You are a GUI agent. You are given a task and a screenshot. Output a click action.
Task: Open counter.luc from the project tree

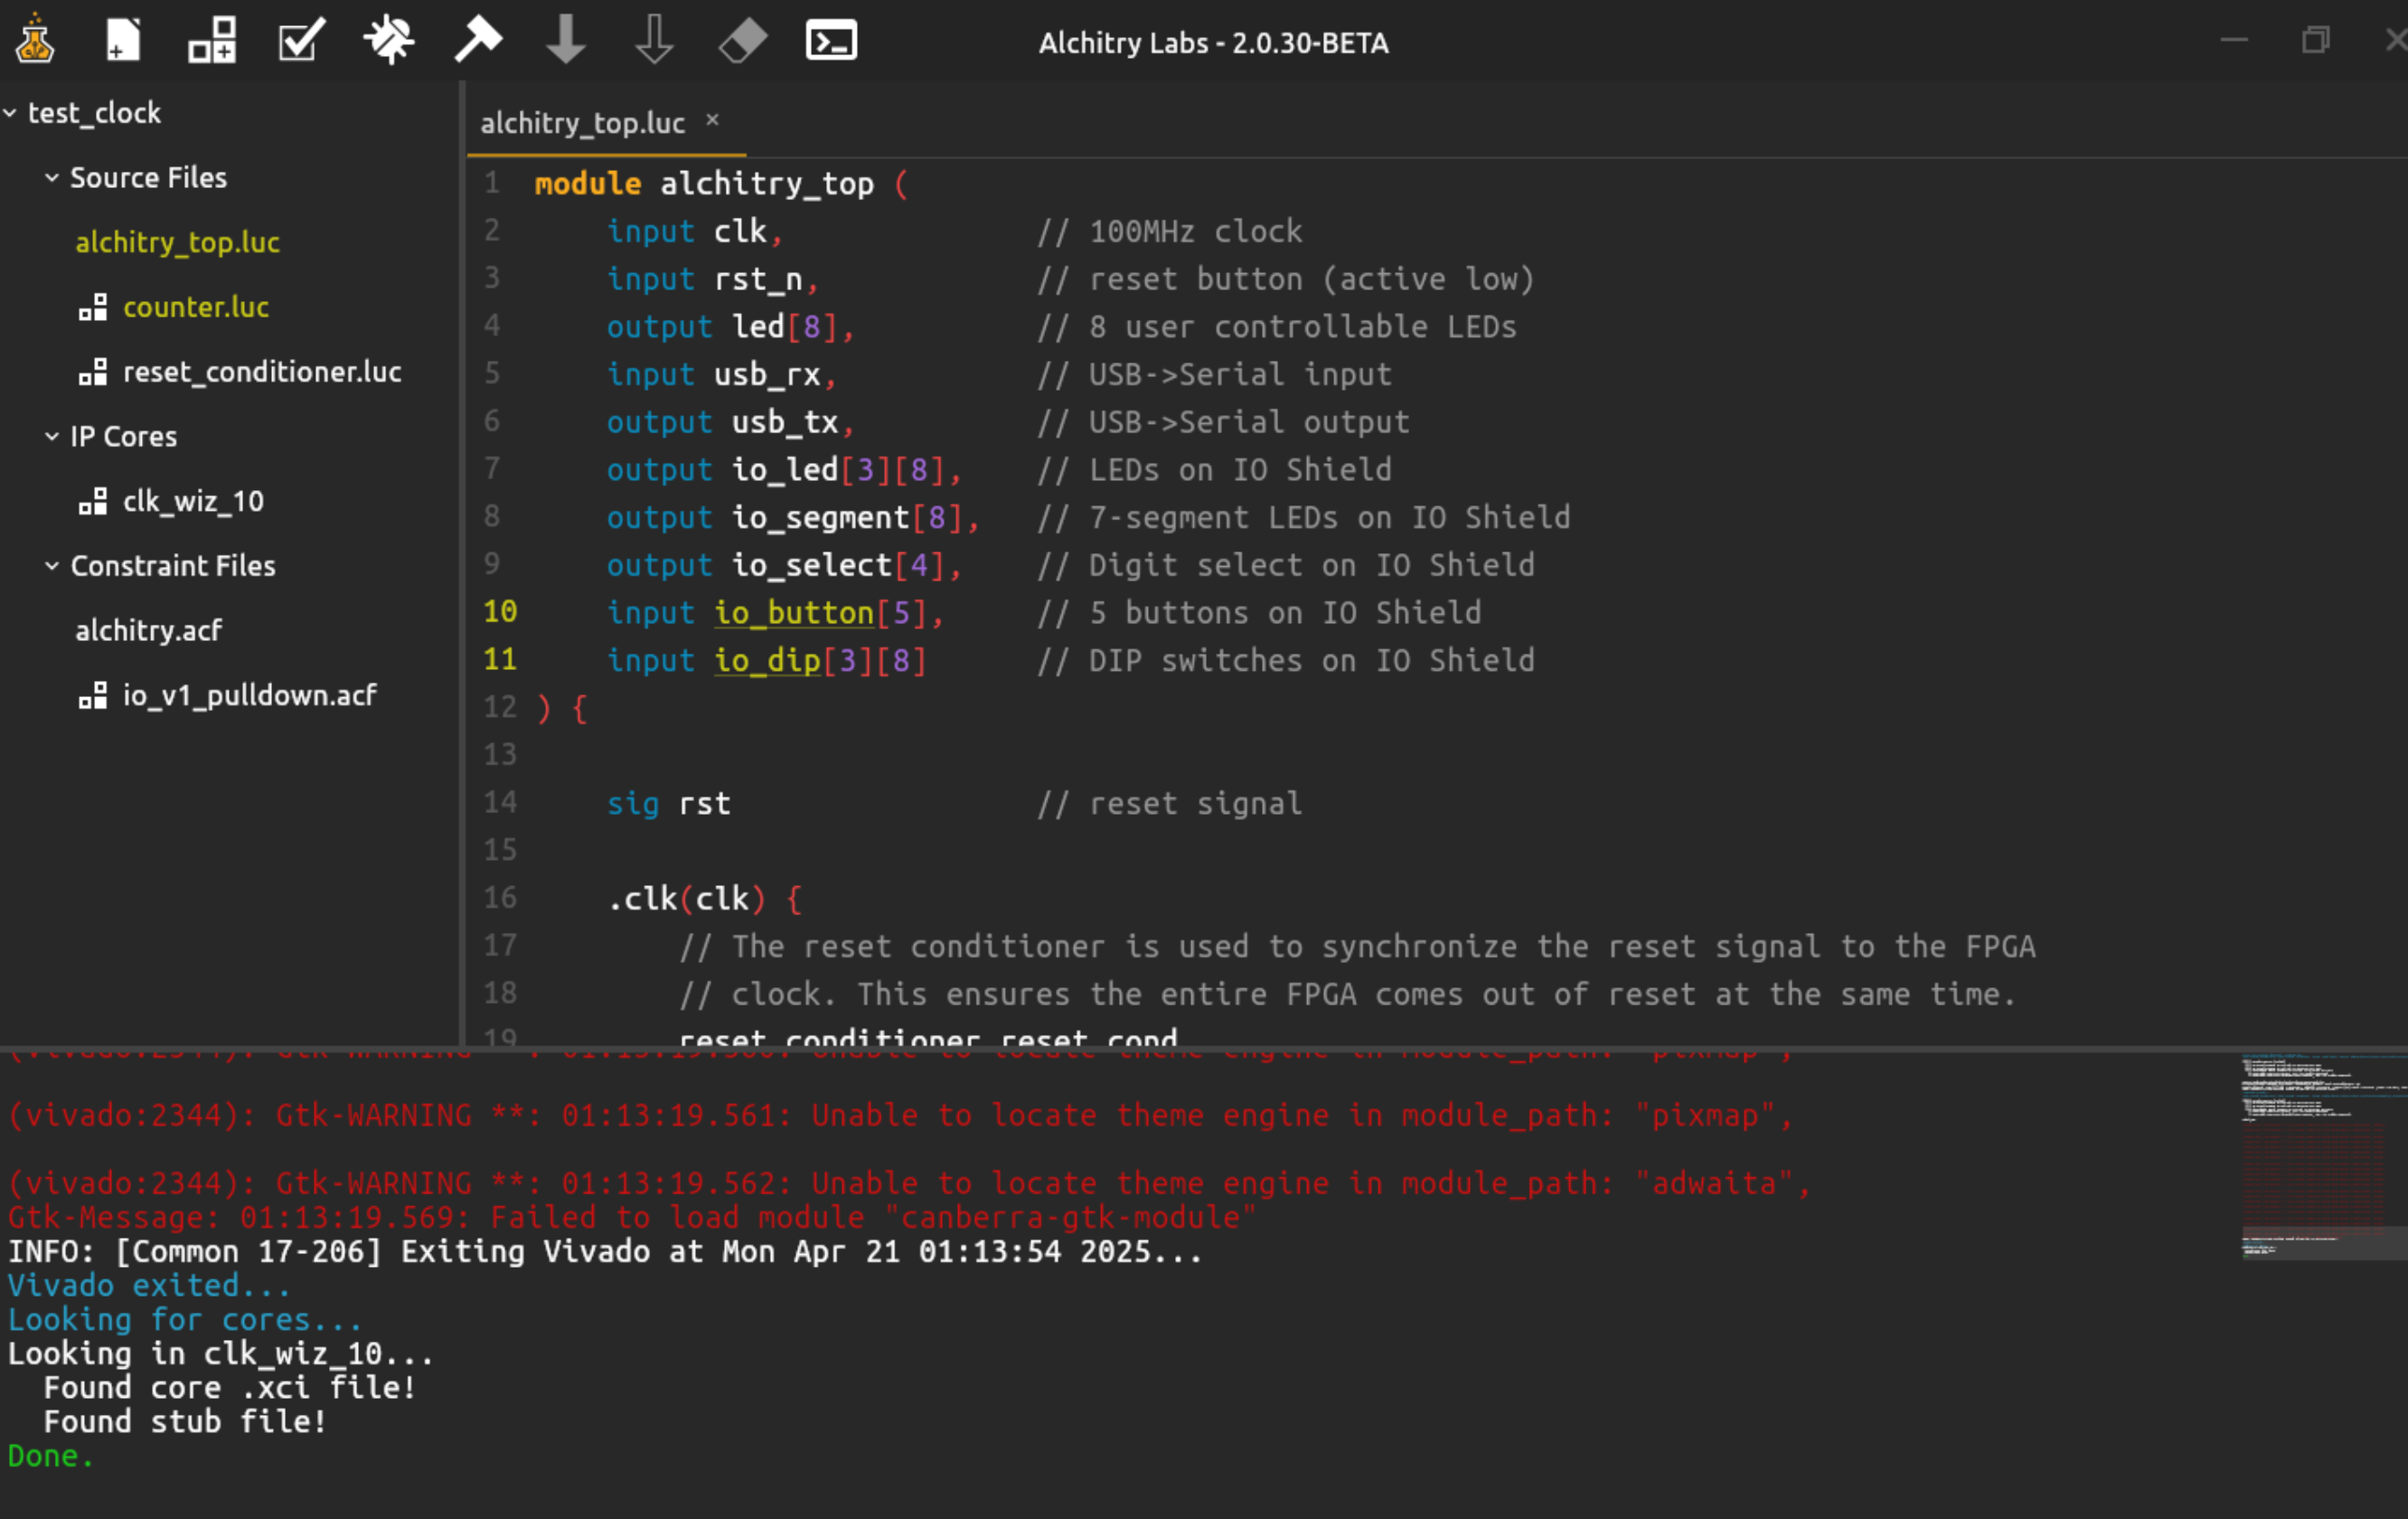(x=195, y=307)
